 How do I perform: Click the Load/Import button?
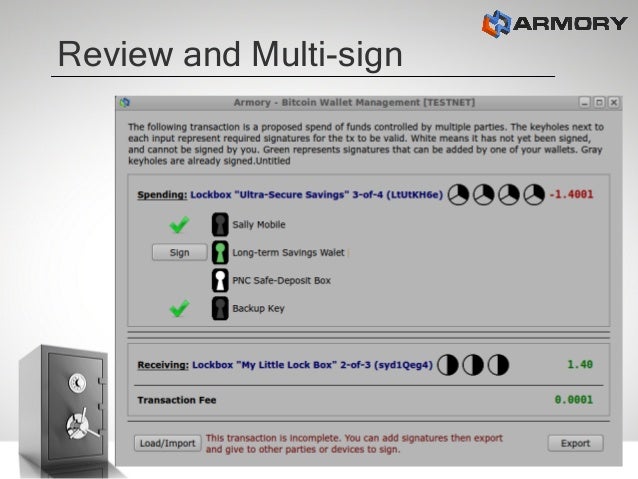168,443
